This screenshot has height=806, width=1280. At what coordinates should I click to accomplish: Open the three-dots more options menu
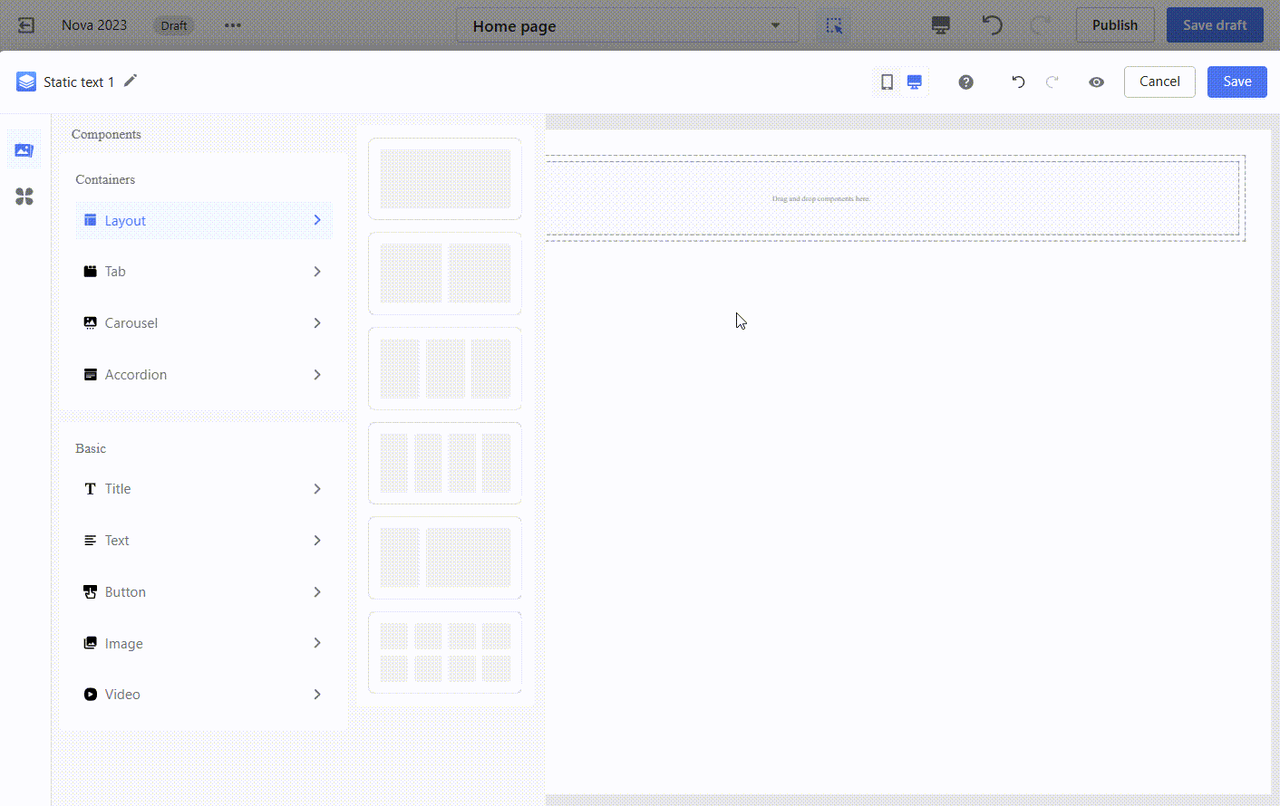coord(233,25)
